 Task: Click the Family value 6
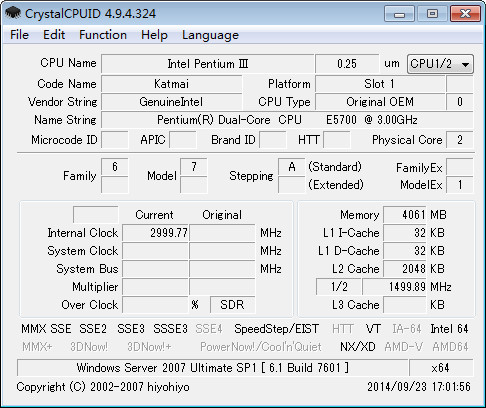pyautogui.click(x=115, y=167)
